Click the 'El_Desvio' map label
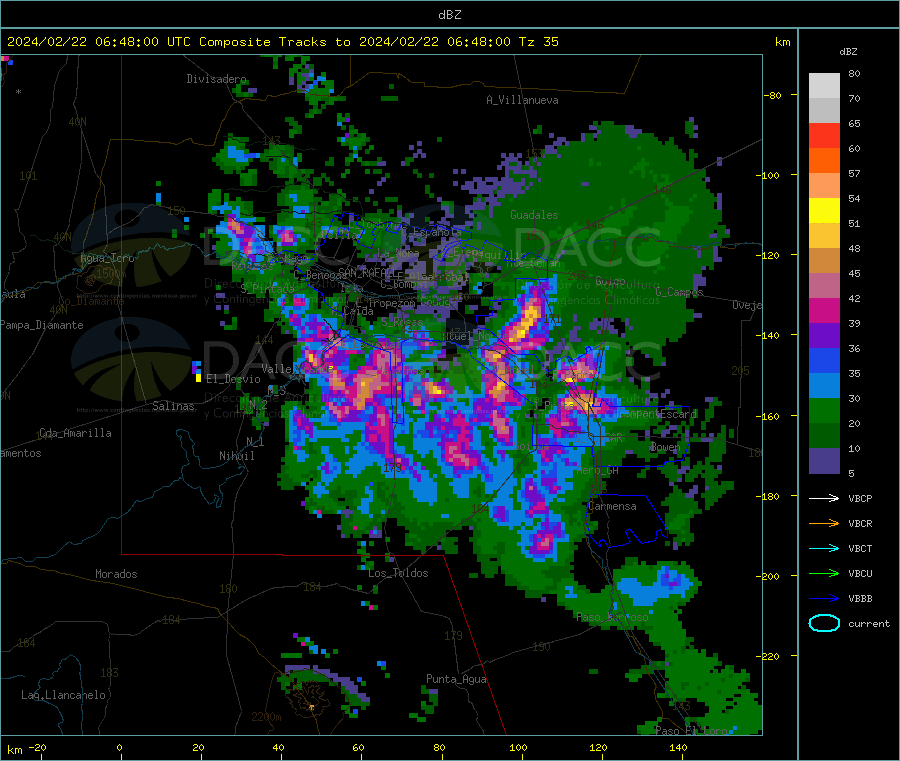This screenshot has width=900, height=761. 233,379
